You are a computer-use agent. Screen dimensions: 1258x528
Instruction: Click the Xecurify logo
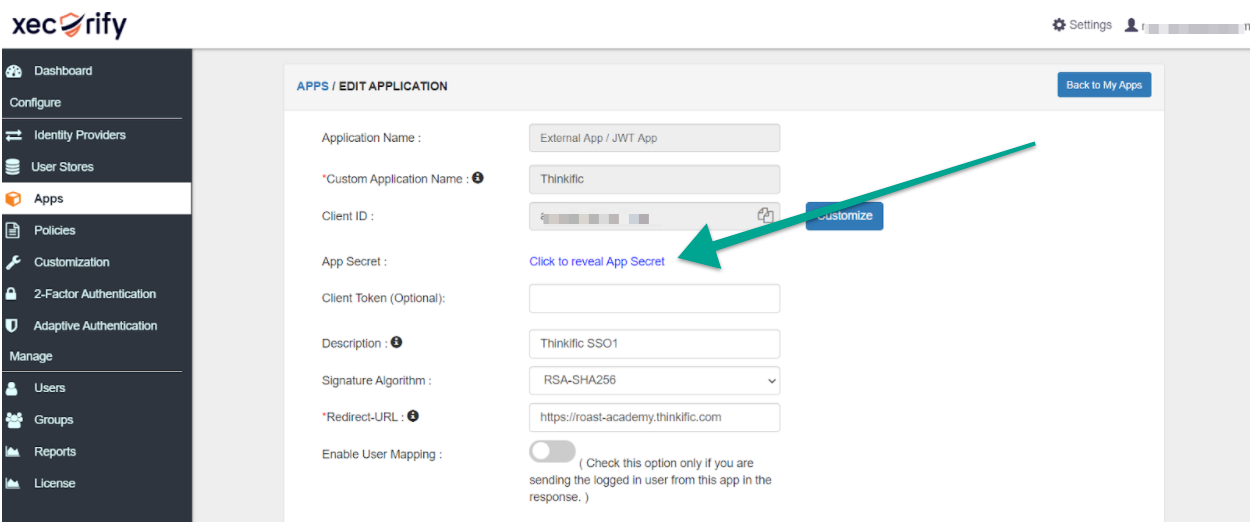coord(69,25)
